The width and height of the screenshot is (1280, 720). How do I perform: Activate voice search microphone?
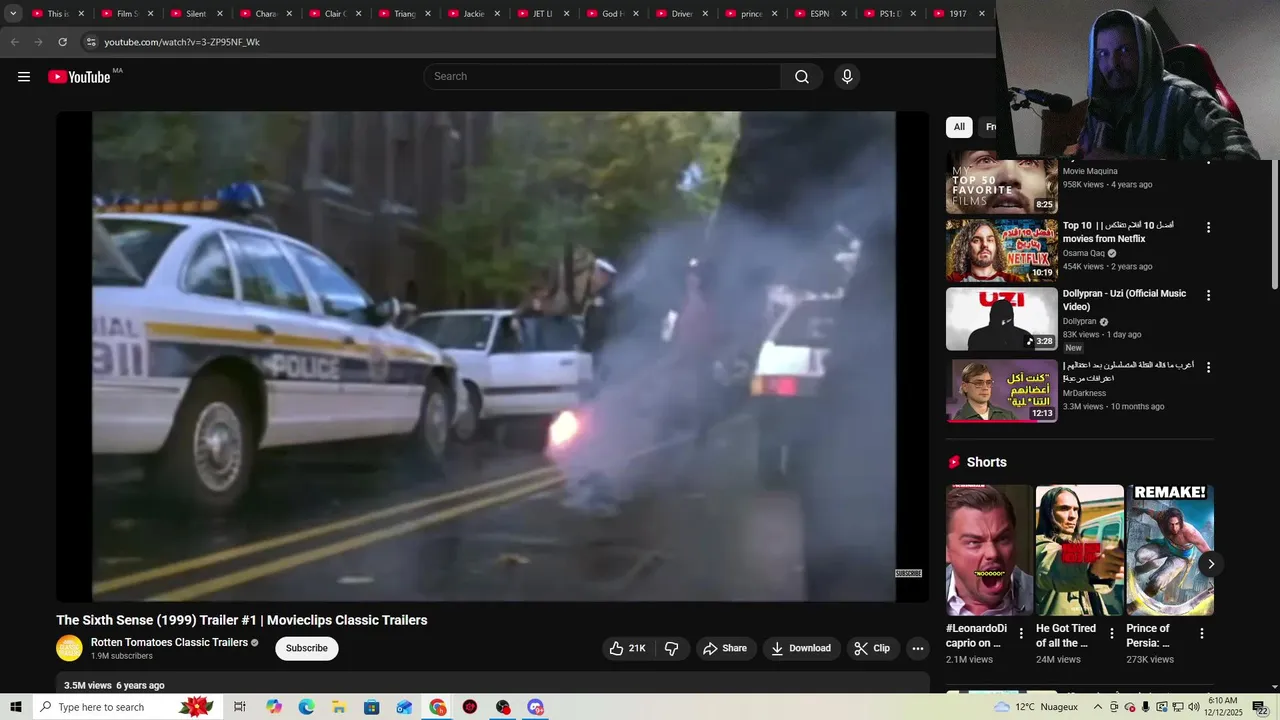[847, 77]
